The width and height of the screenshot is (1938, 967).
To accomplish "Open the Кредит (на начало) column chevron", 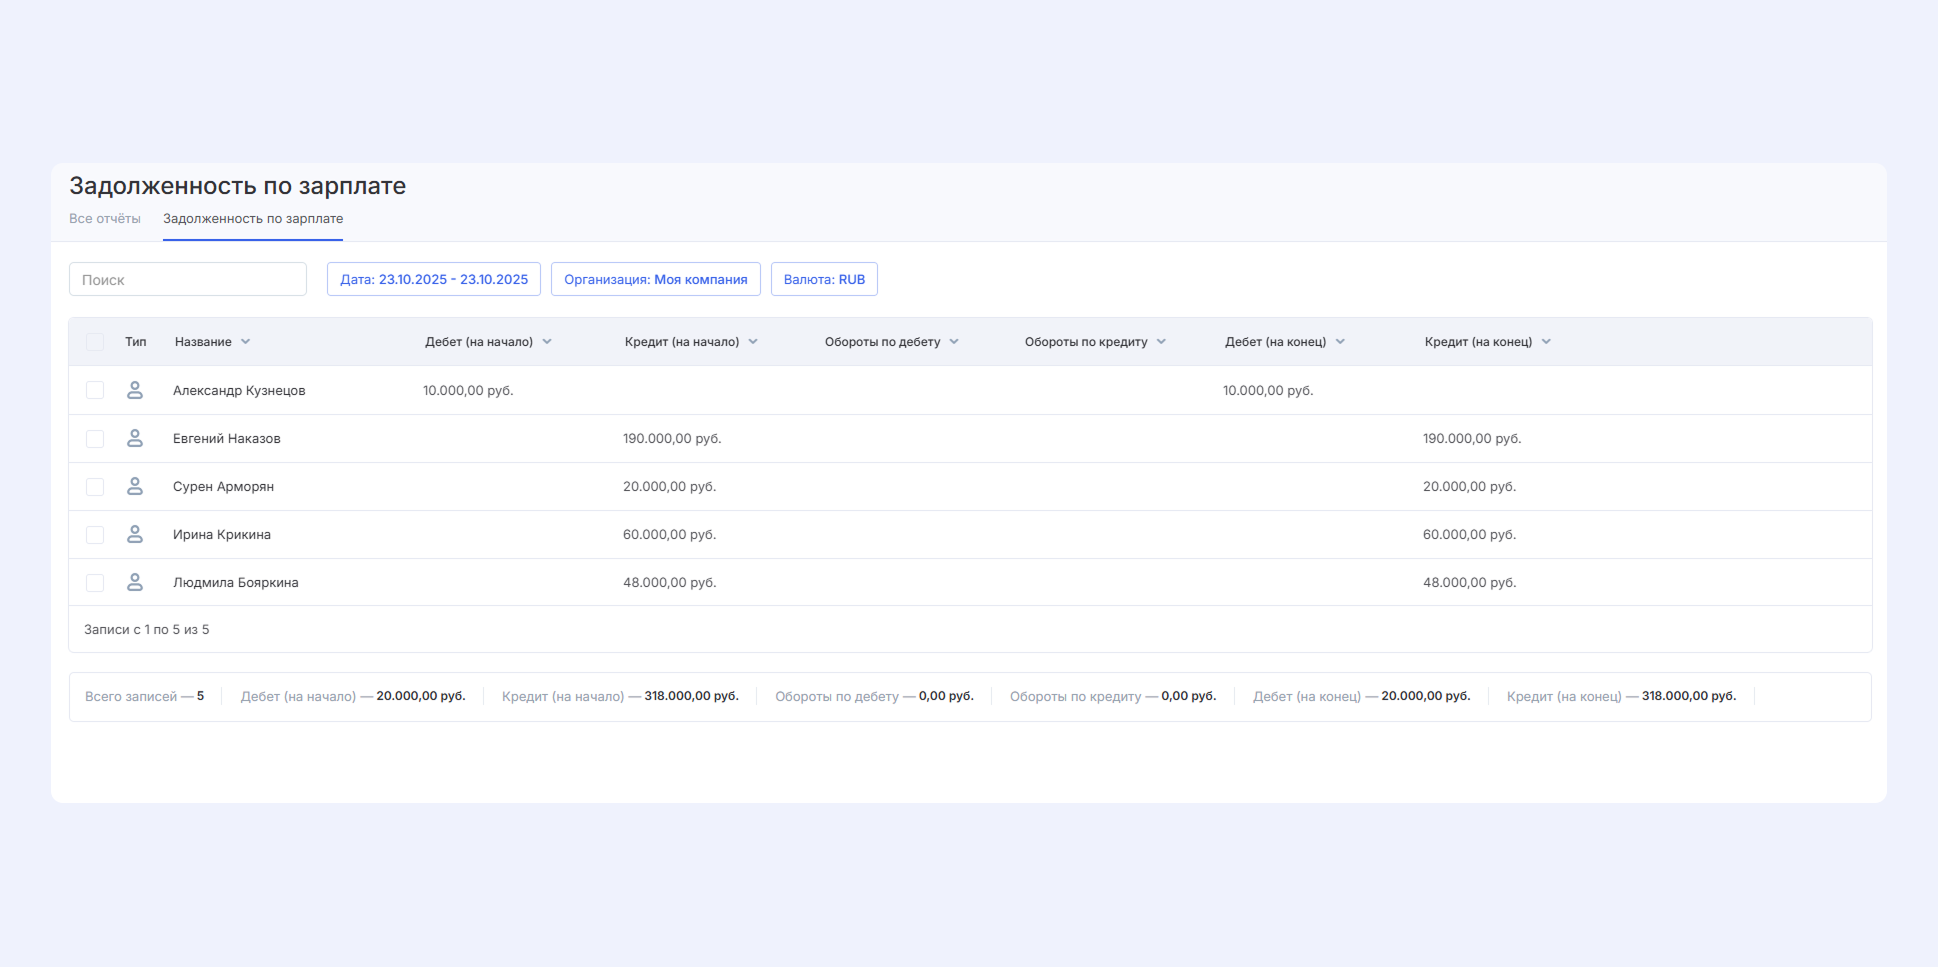I will pos(753,342).
